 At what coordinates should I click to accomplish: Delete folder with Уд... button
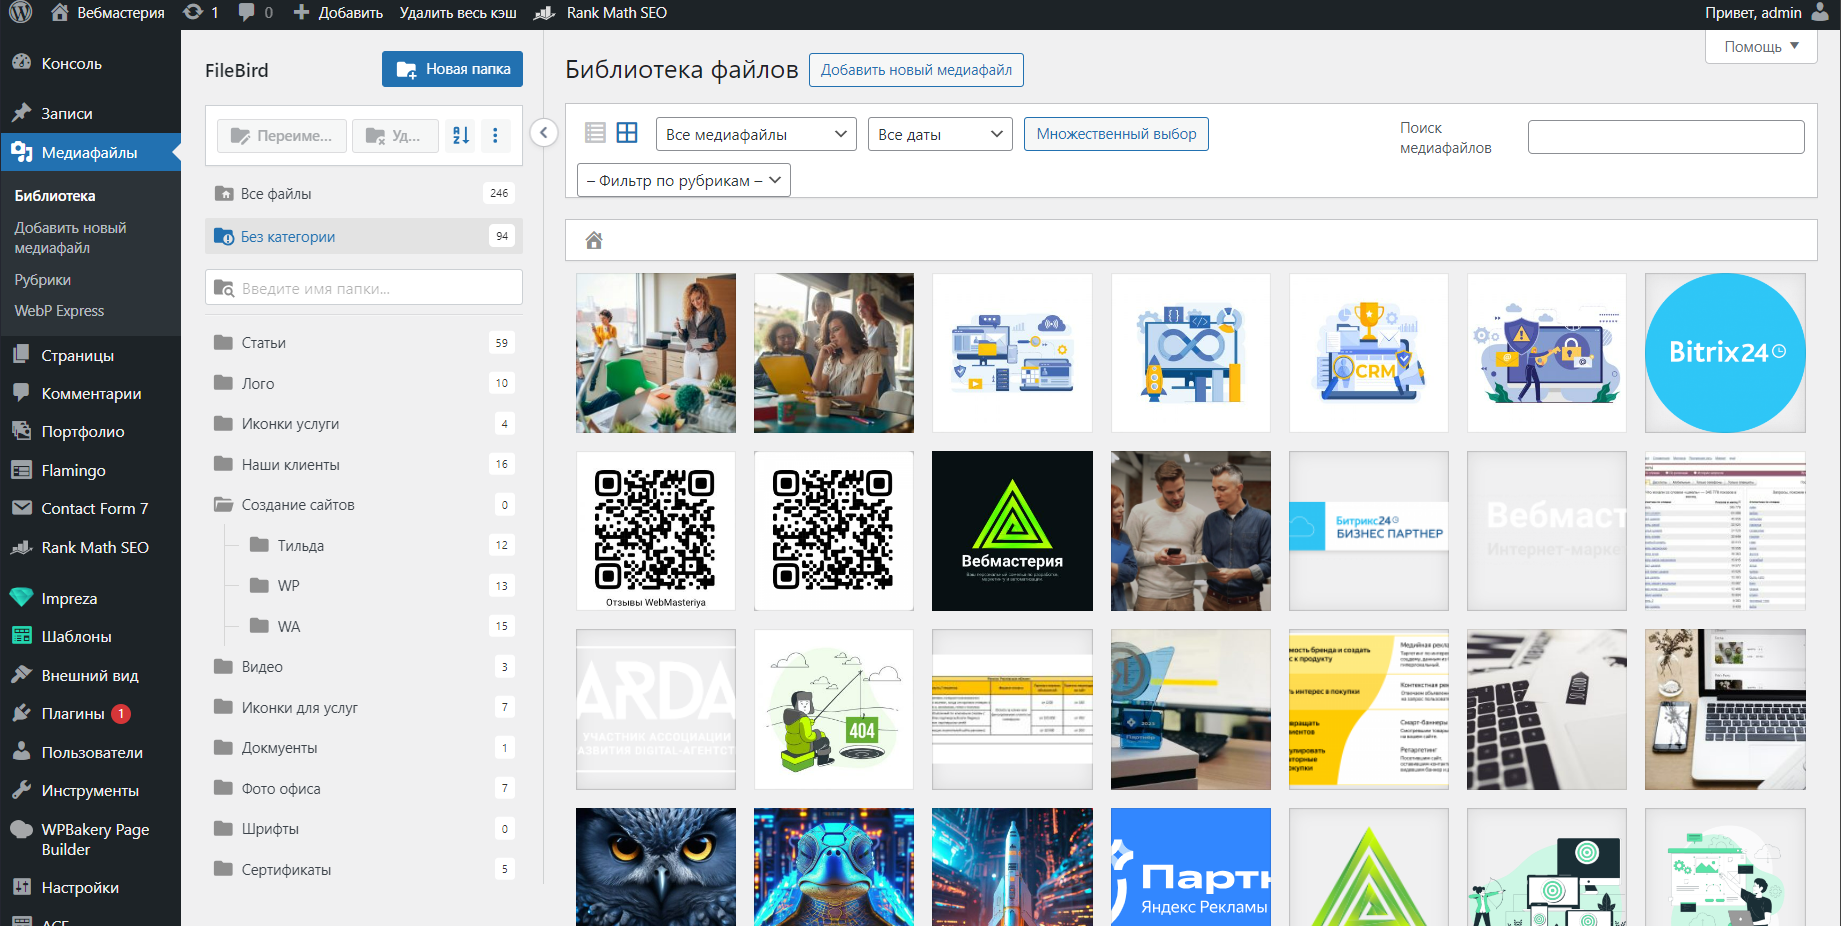tap(395, 135)
